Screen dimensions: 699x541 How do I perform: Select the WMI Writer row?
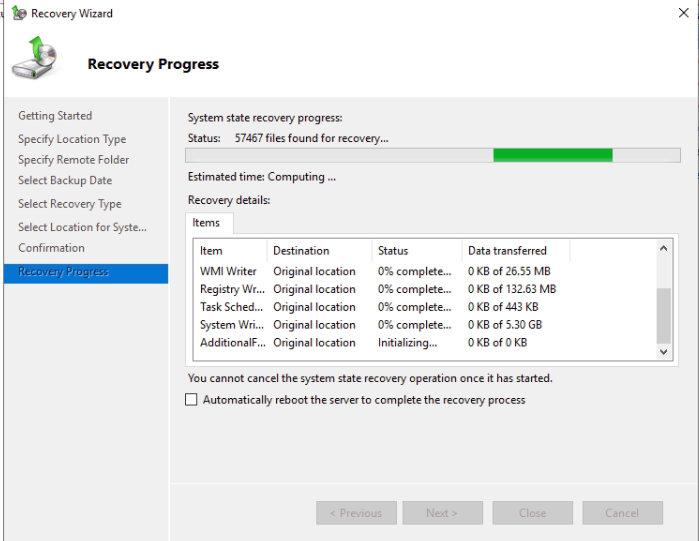pyautogui.click(x=228, y=271)
